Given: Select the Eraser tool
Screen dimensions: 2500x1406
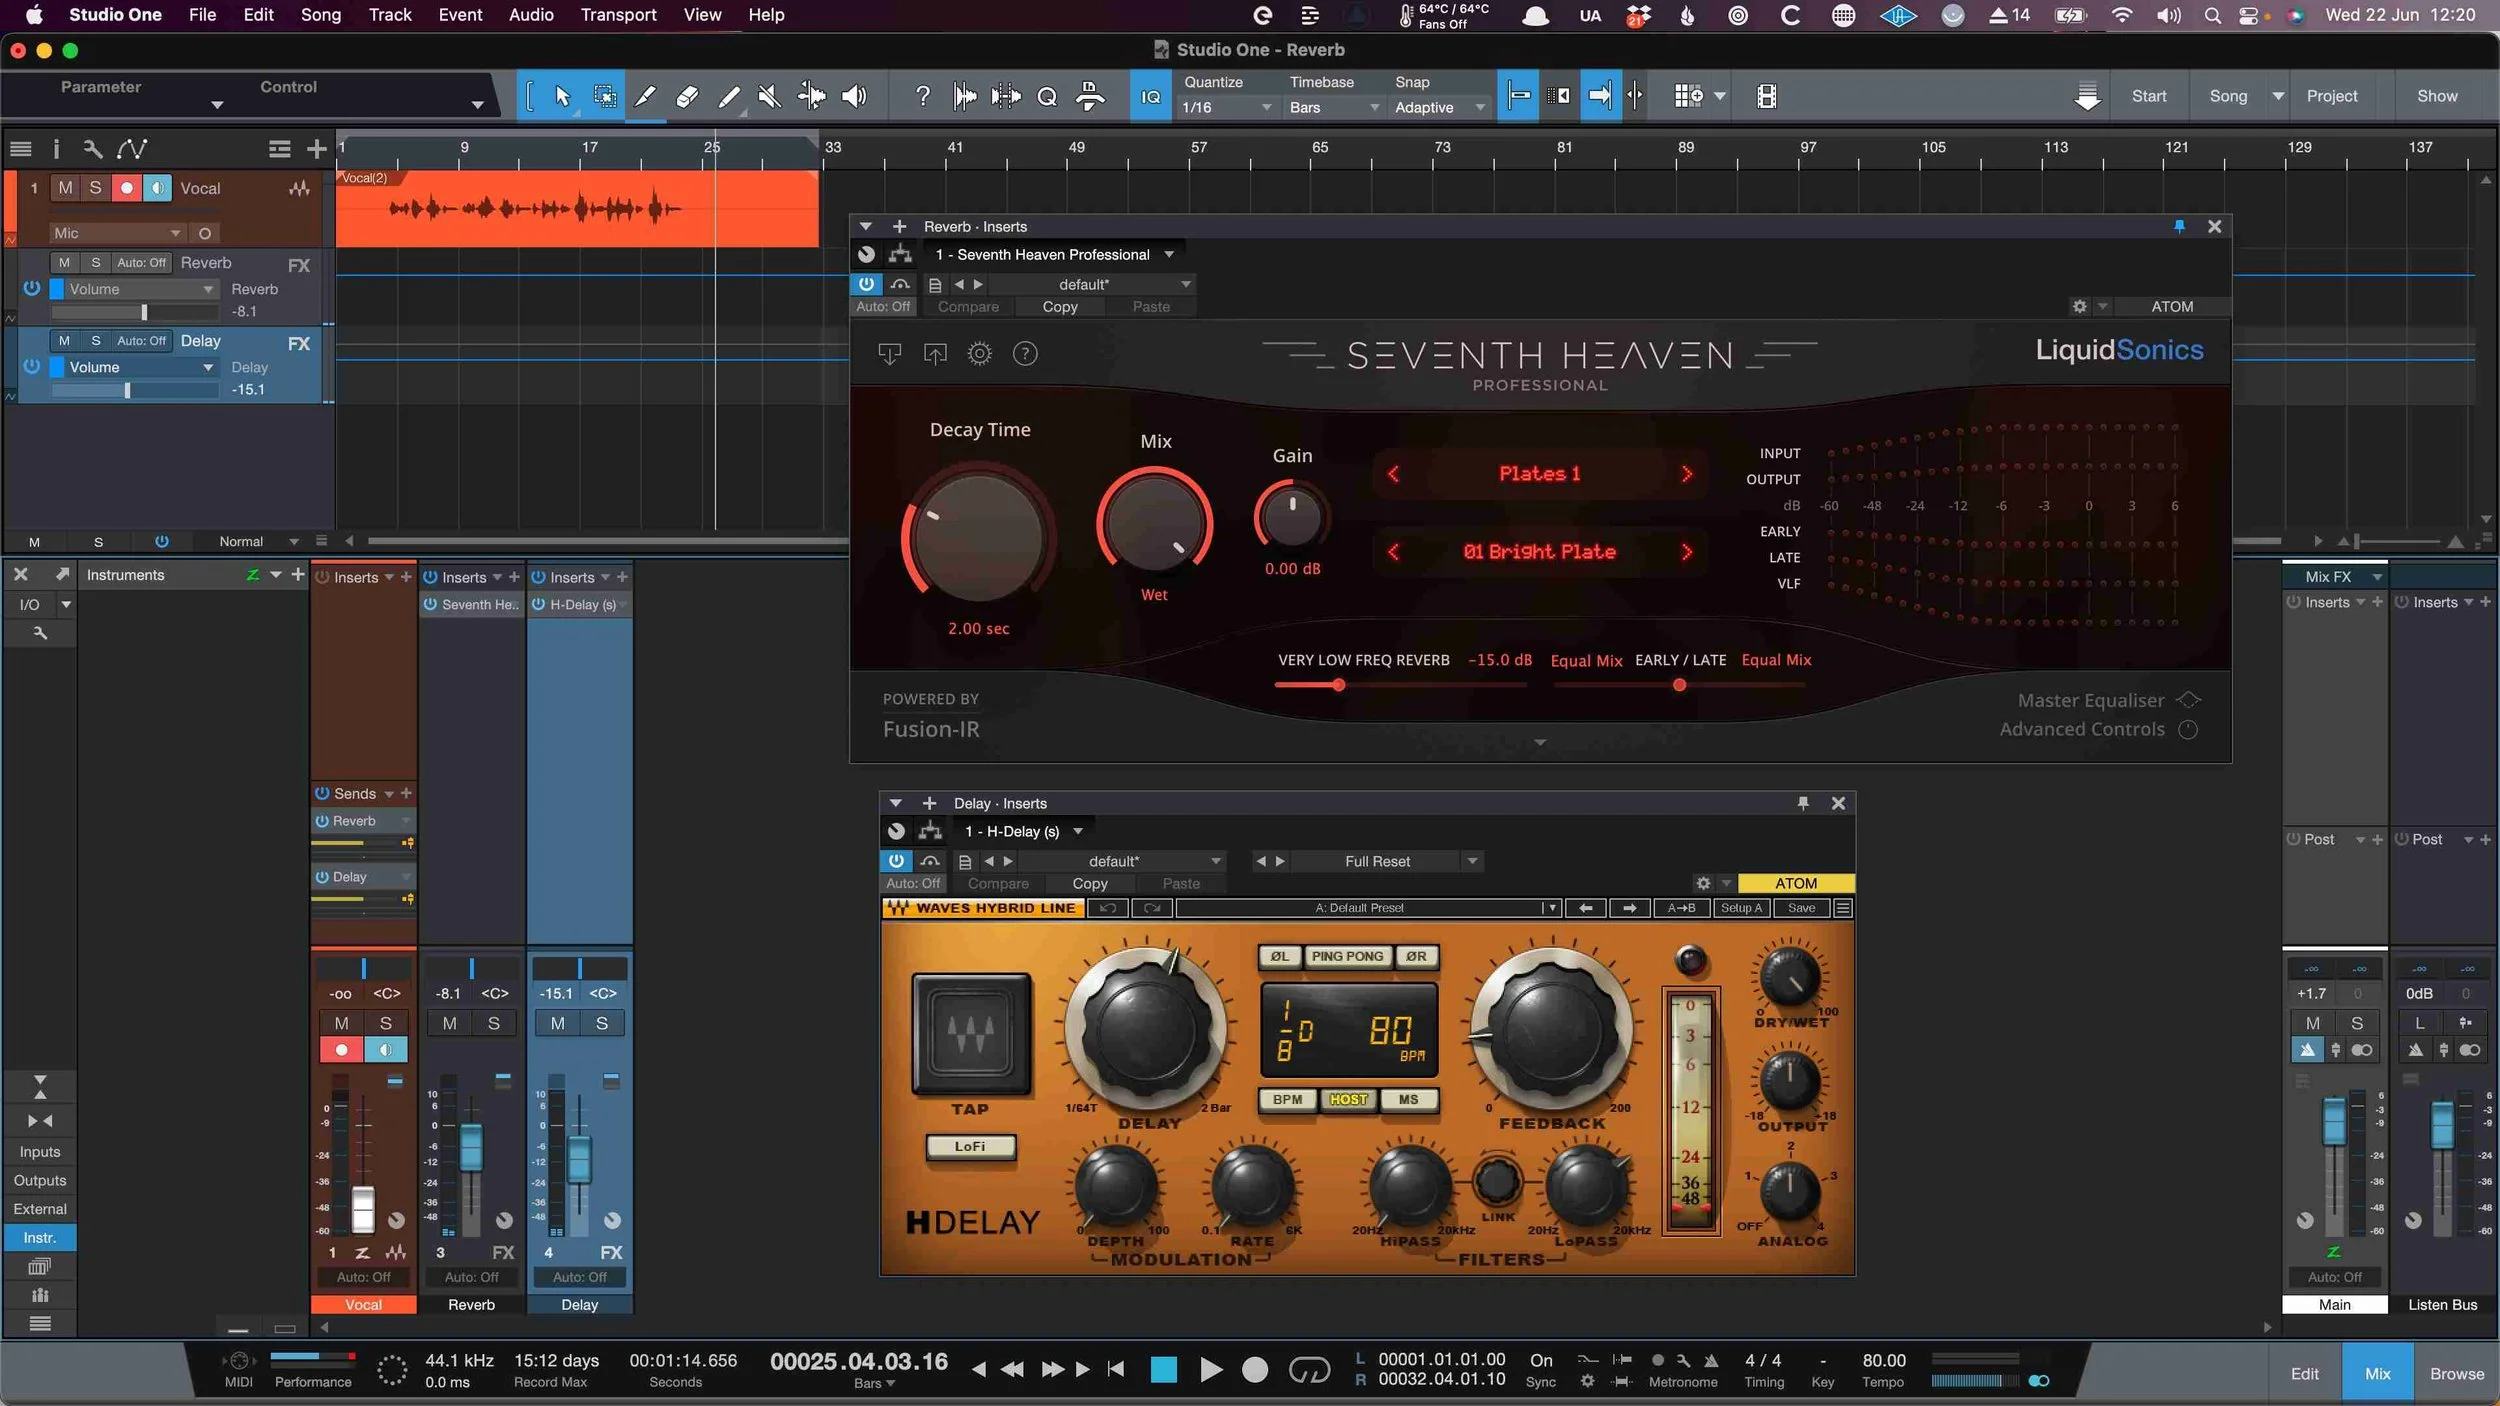Looking at the screenshot, I should pyautogui.click(x=687, y=96).
